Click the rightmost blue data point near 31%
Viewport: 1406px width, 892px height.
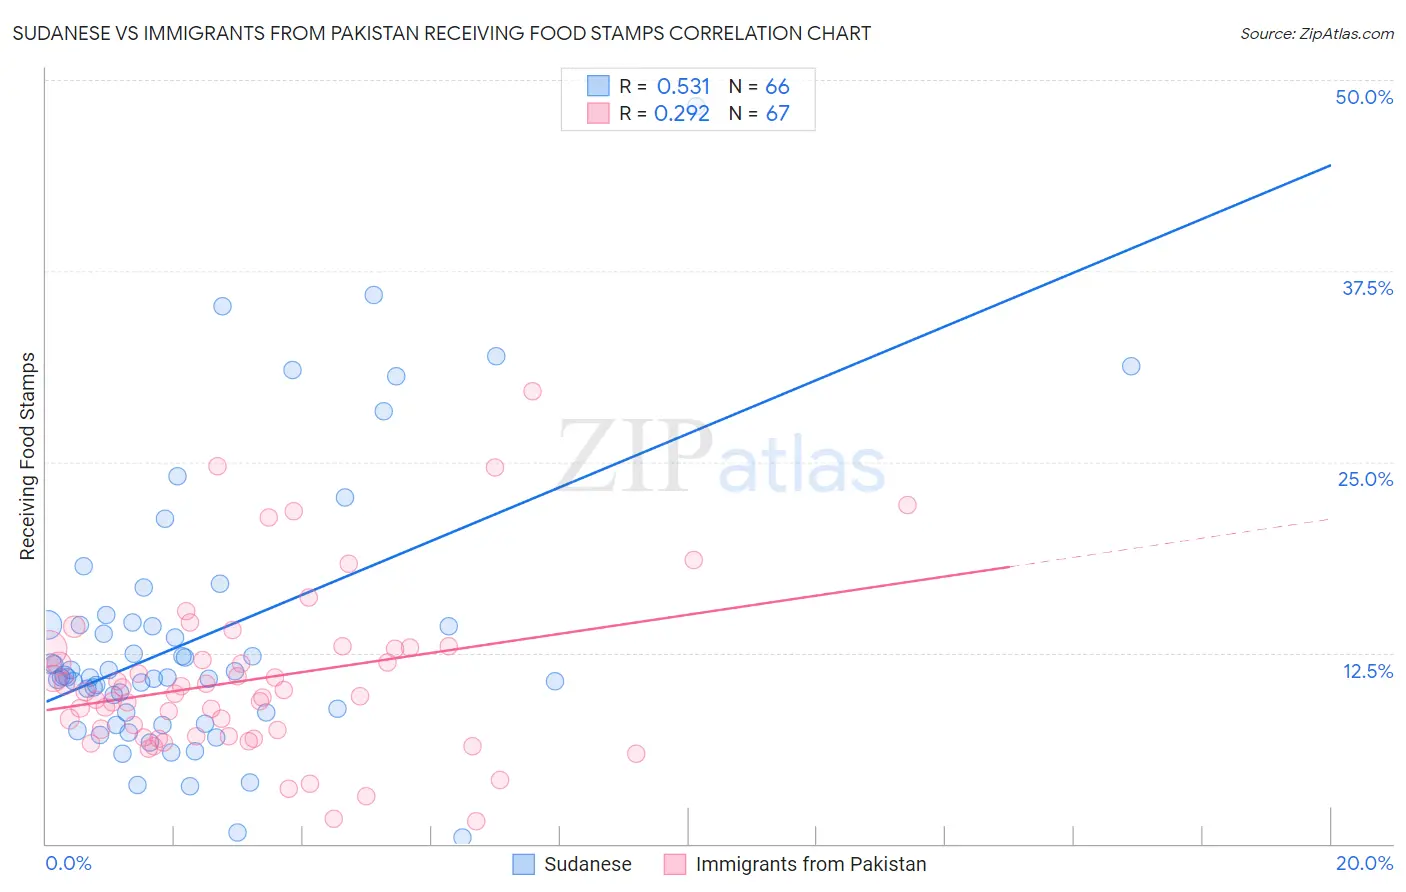(x=1131, y=366)
